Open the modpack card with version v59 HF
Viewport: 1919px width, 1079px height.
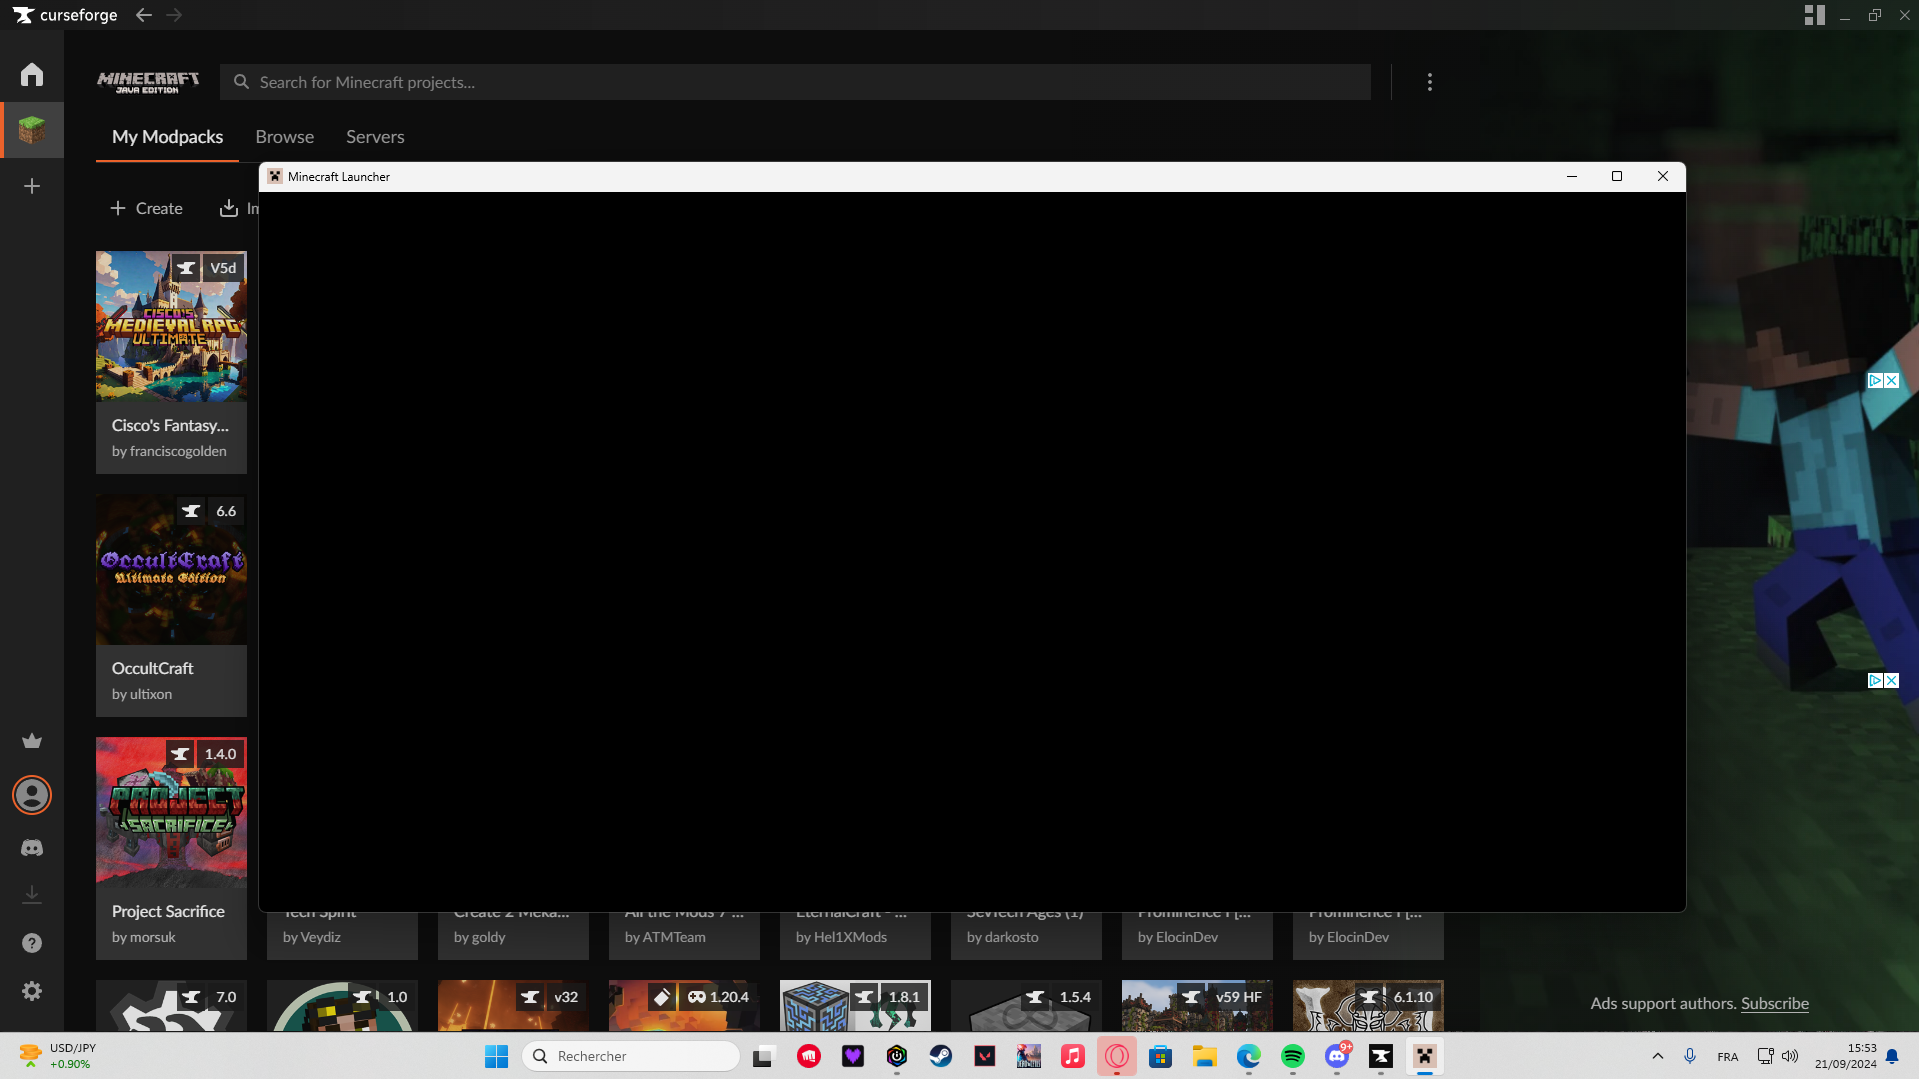(1197, 1006)
